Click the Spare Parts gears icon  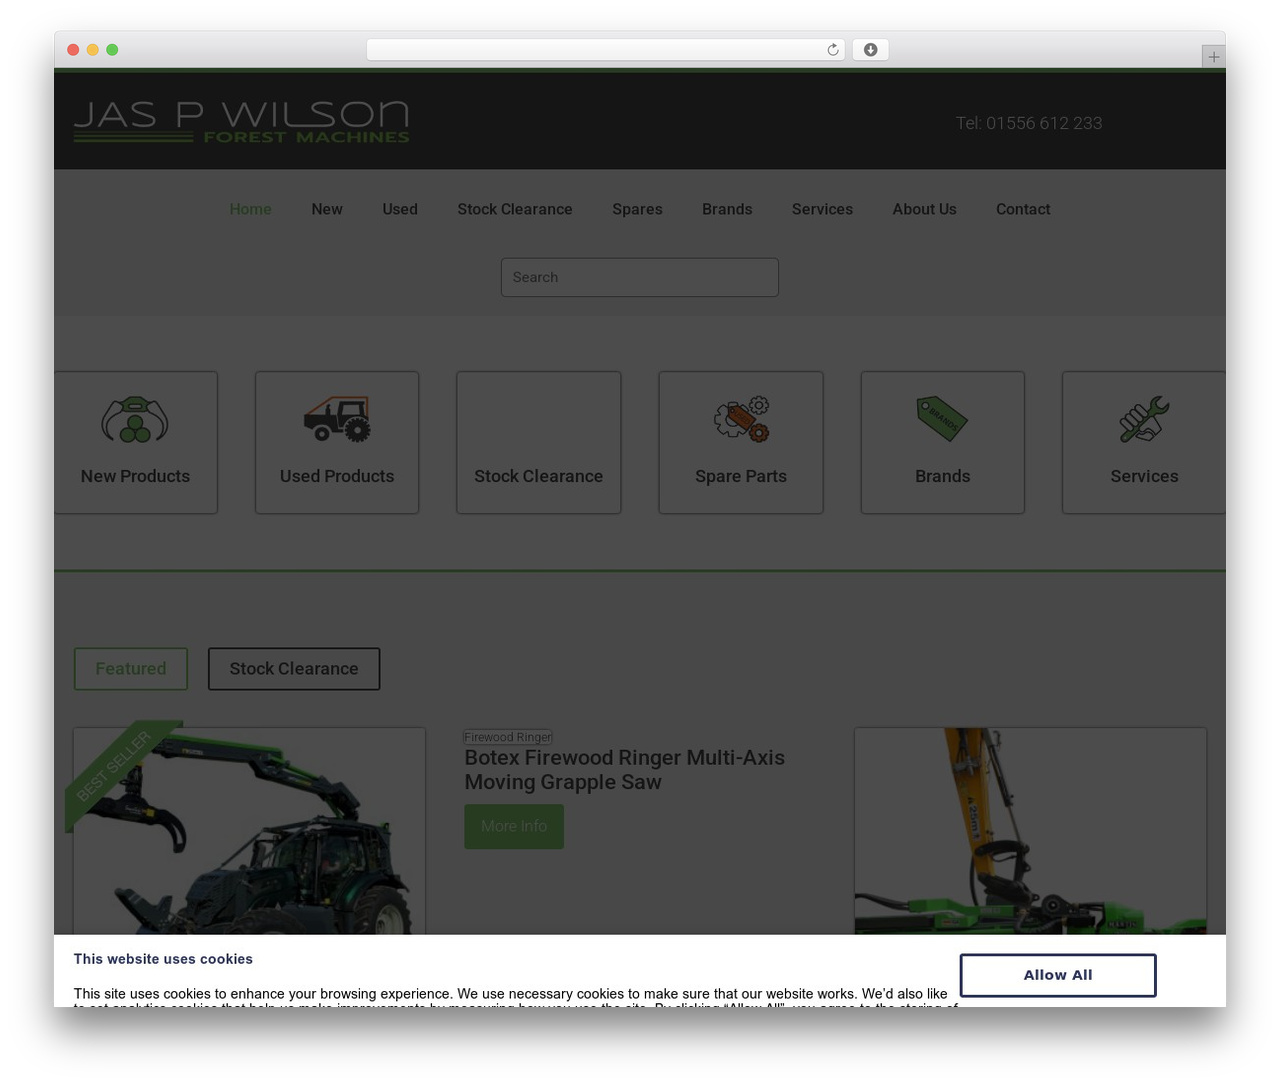tap(741, 419)
